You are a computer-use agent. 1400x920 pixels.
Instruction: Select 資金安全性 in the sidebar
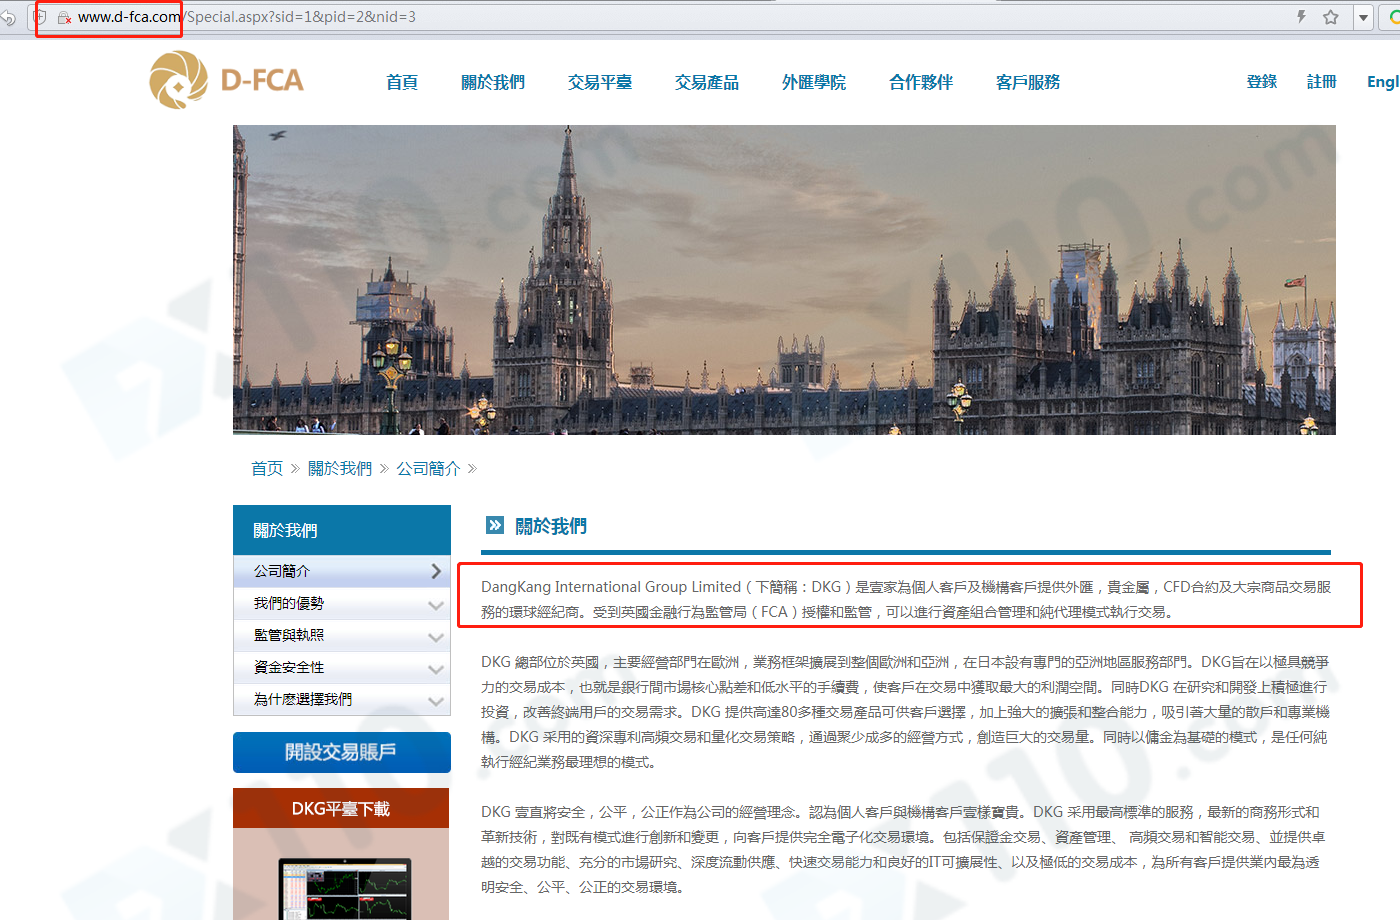click(x=342, y=667)
